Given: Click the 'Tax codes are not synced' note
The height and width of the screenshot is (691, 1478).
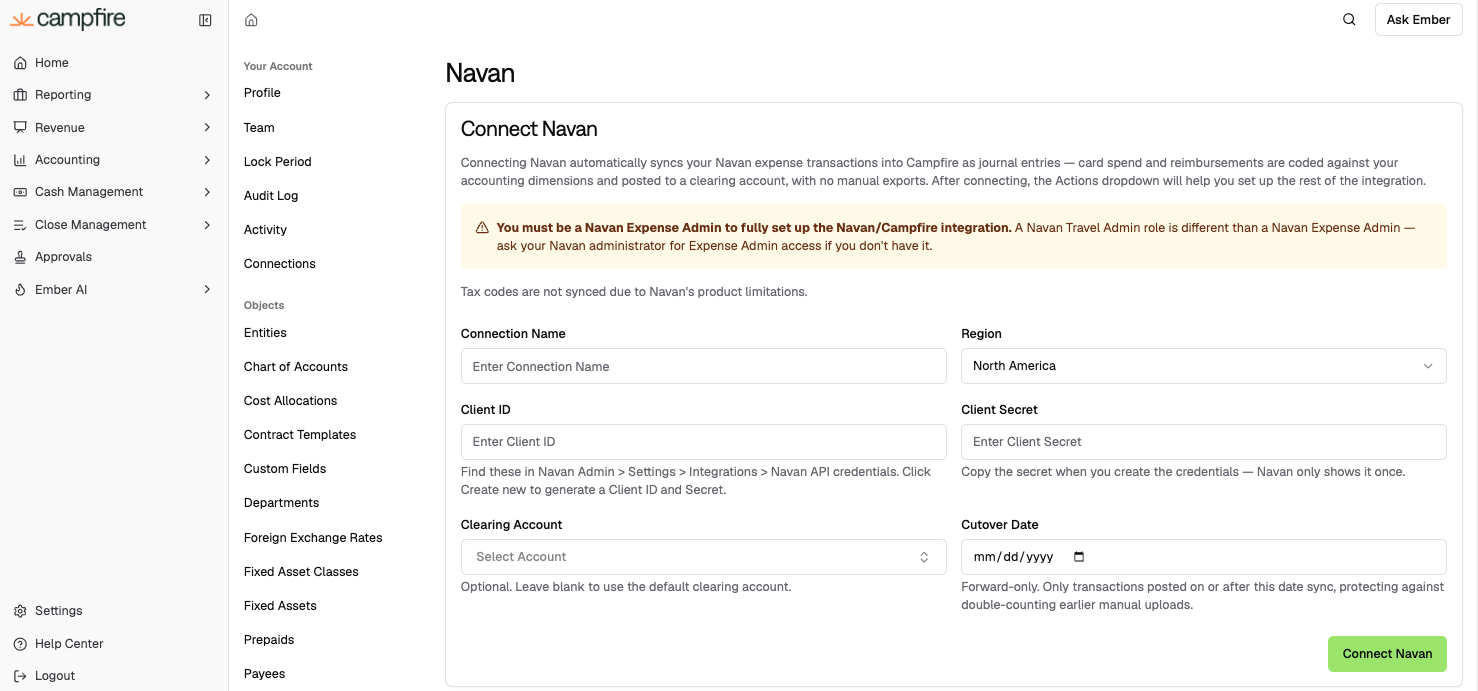Looking at the screenshot, I should (x=634, y=292).
